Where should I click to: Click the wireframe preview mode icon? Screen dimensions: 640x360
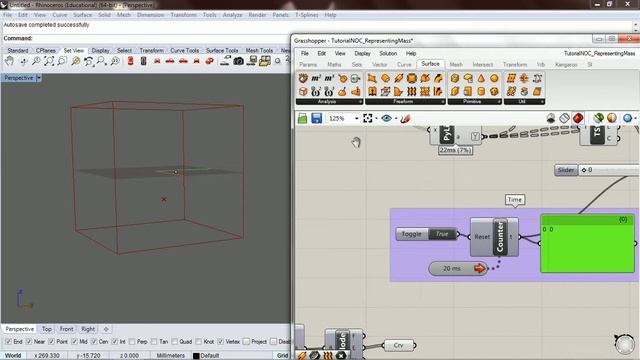(x=564, y=118)
